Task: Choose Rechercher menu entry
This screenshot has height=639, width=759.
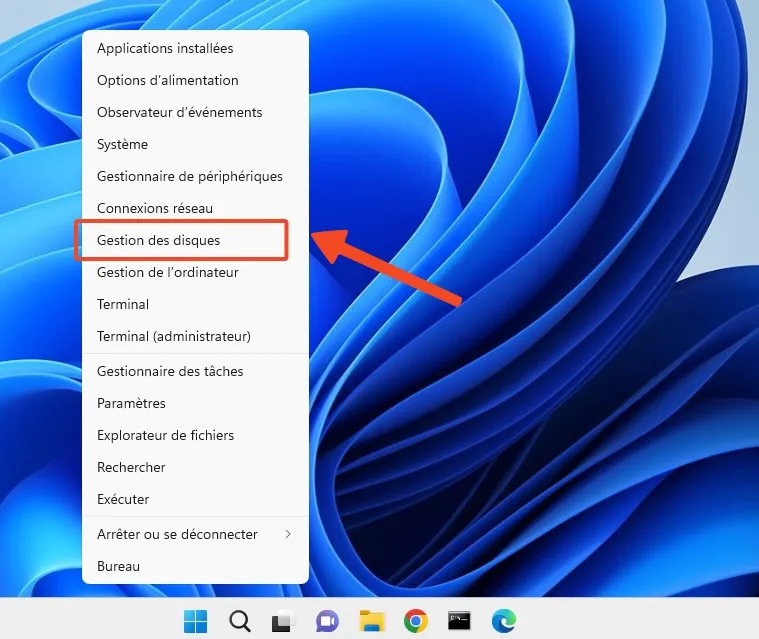Action: tap(196, 467)
